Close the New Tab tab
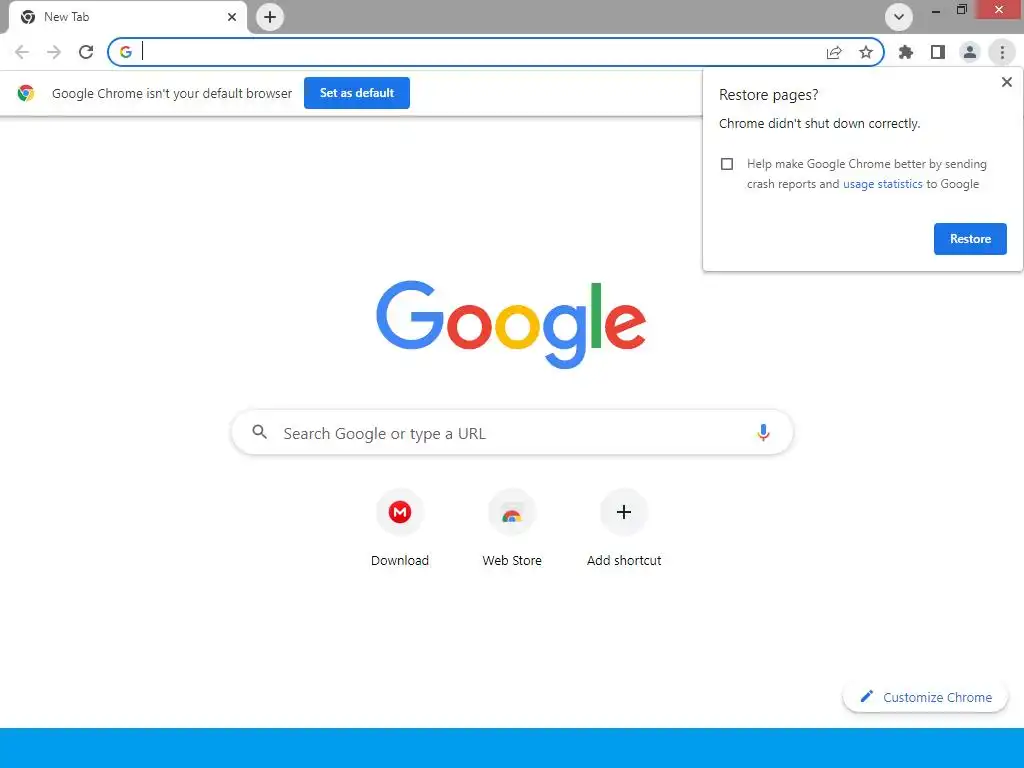The width and height of the screenshot is (1024, 768). [232, 17]
